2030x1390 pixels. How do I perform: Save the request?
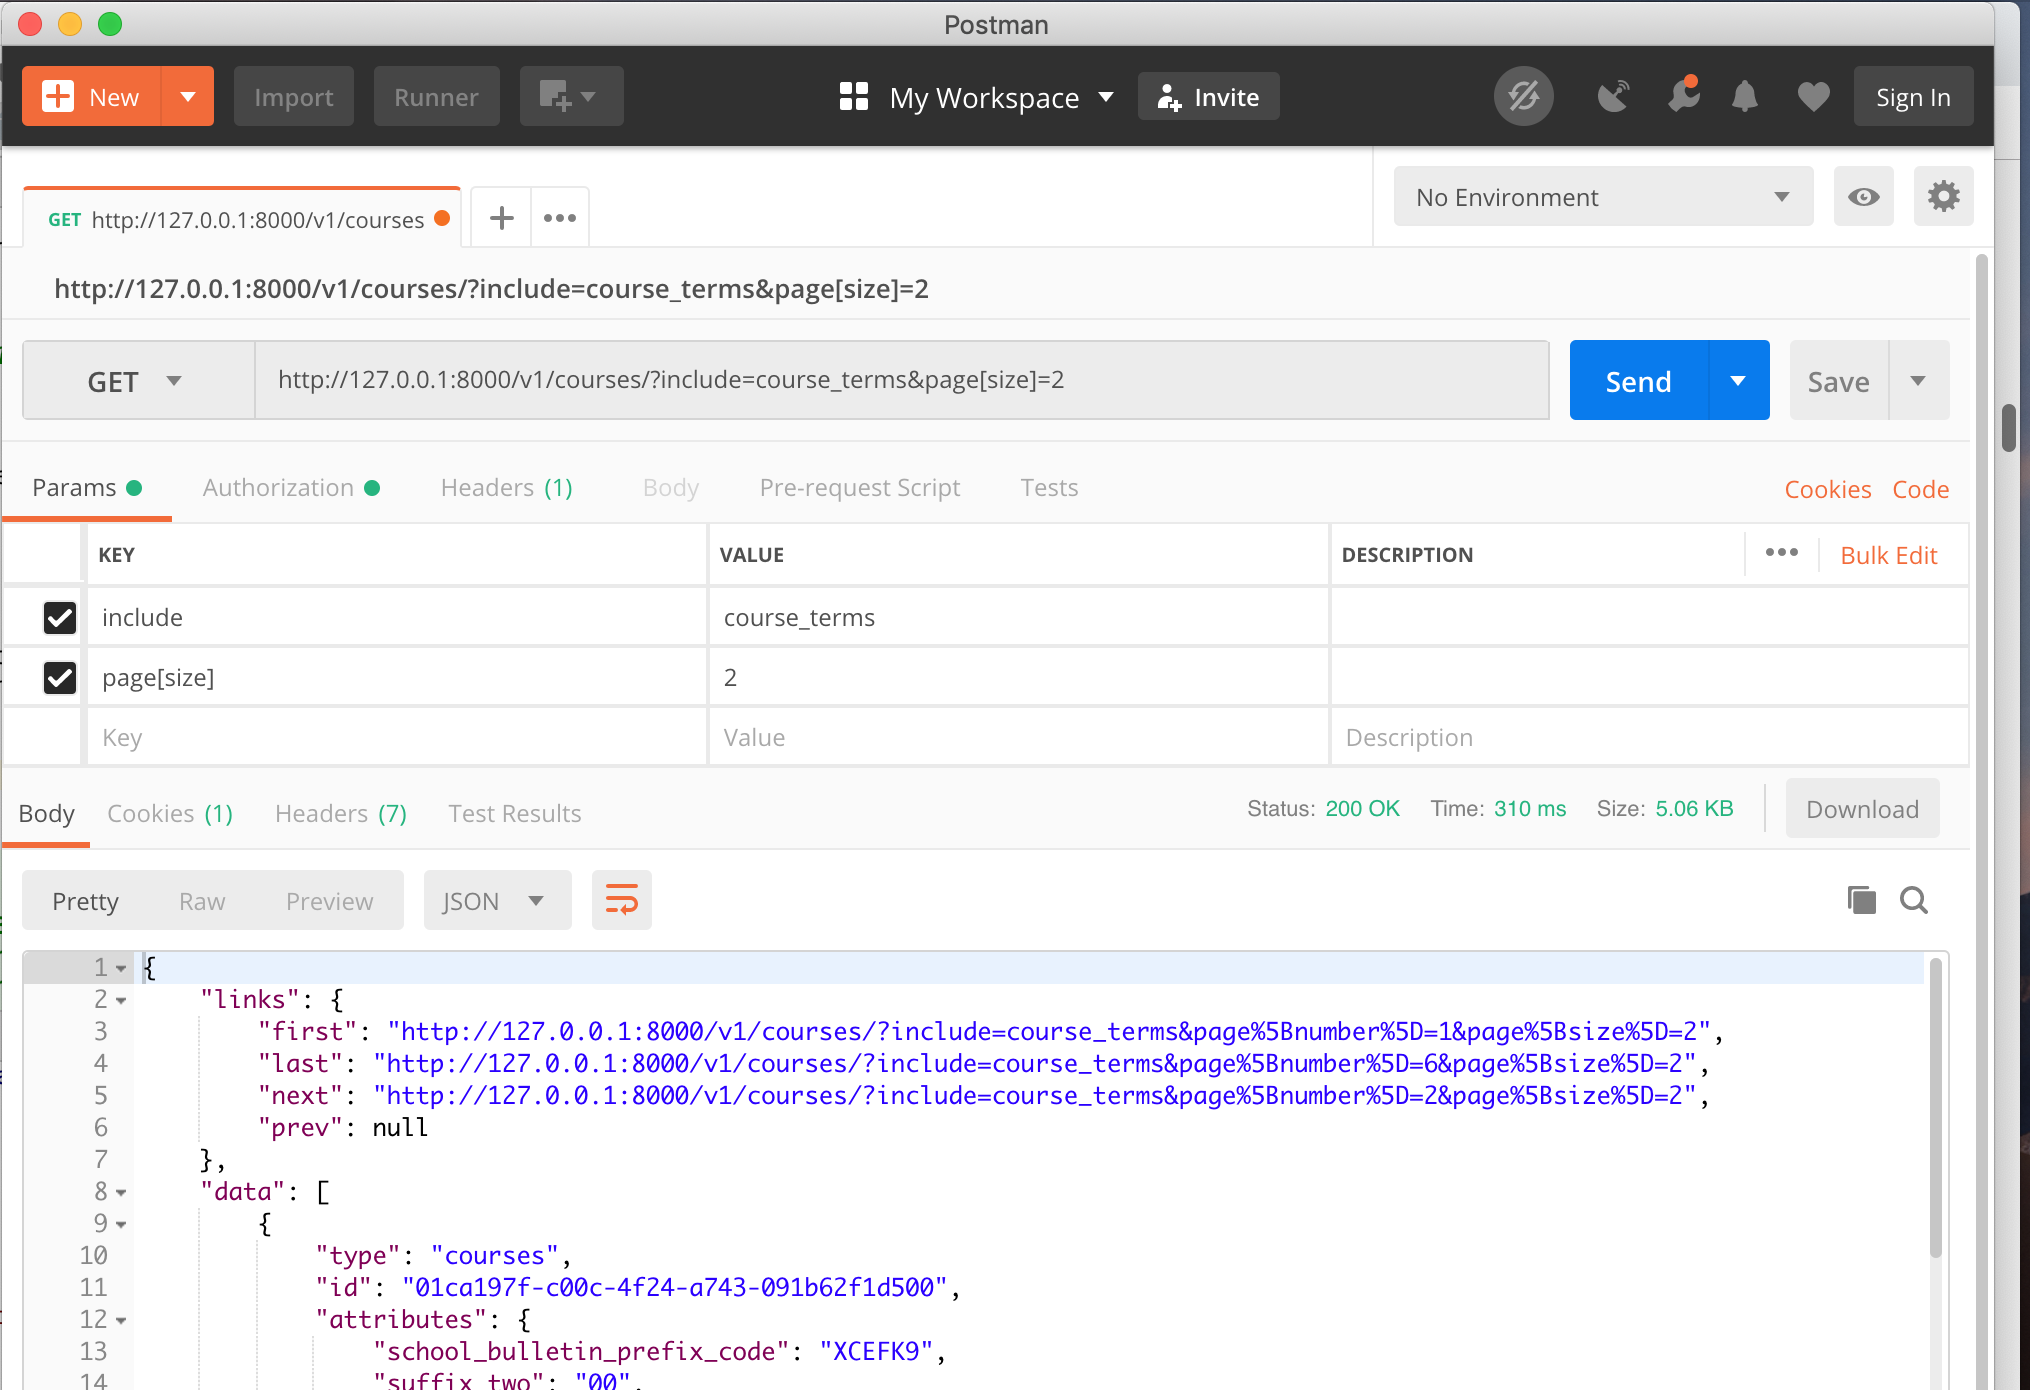(1838, 381)
